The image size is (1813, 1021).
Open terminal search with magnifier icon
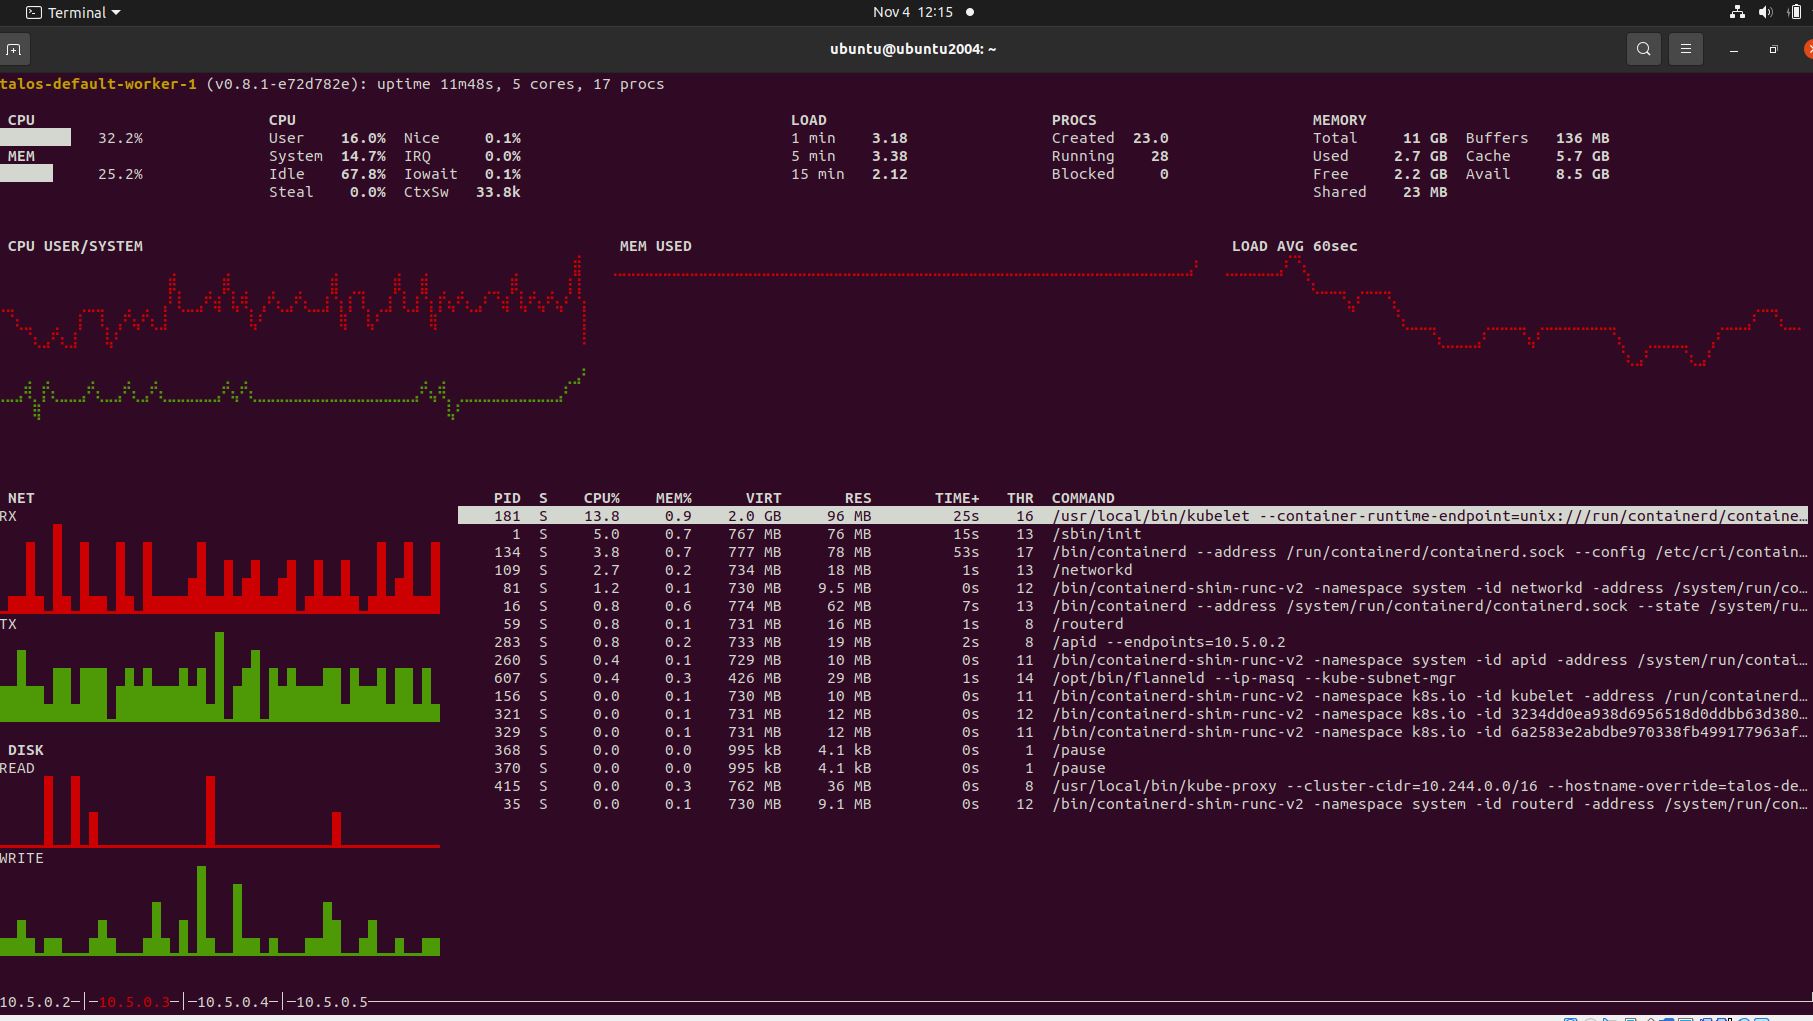click(1643, 49)
